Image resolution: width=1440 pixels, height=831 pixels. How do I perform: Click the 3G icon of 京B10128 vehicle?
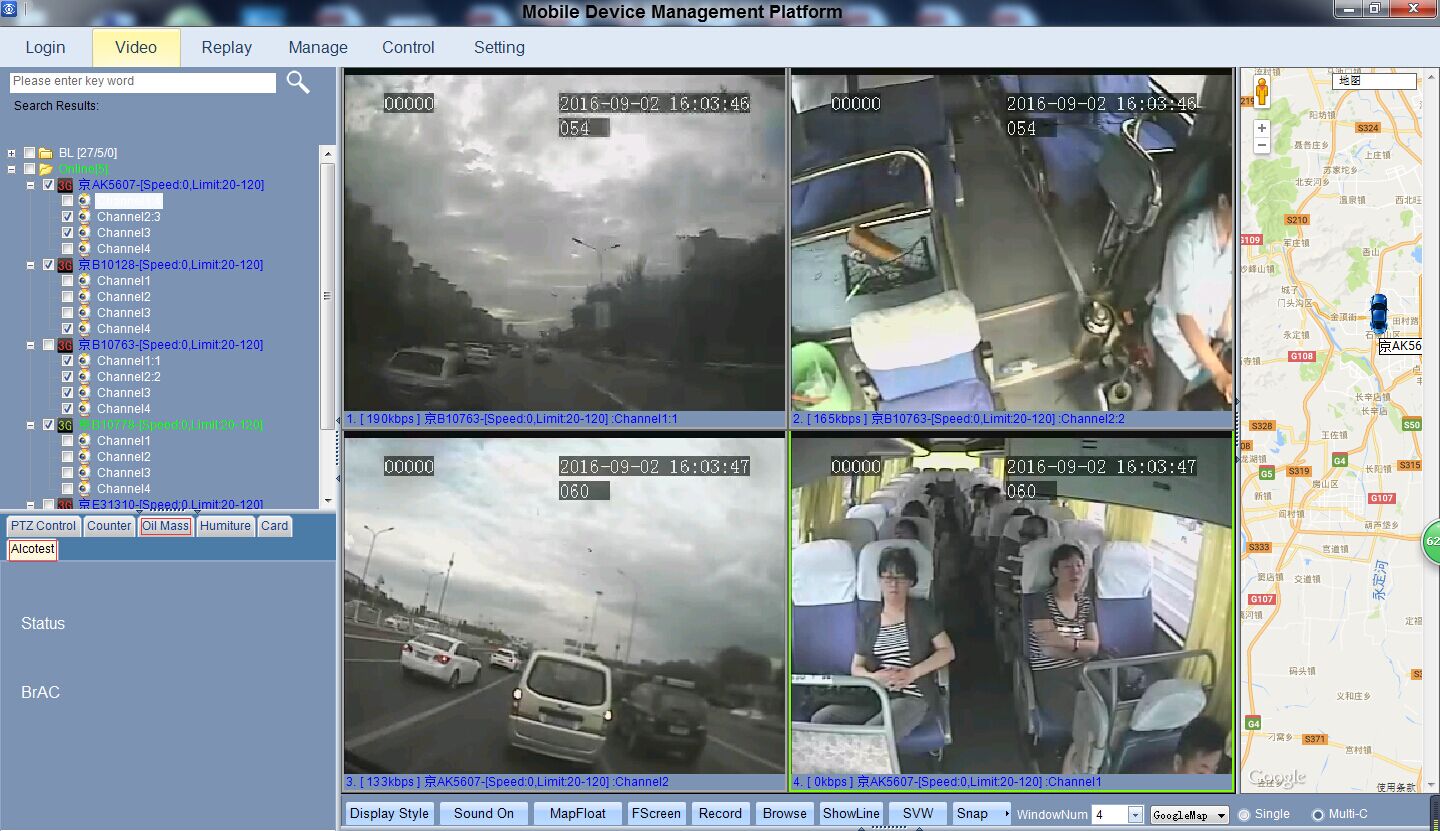(x=65, y=265)
